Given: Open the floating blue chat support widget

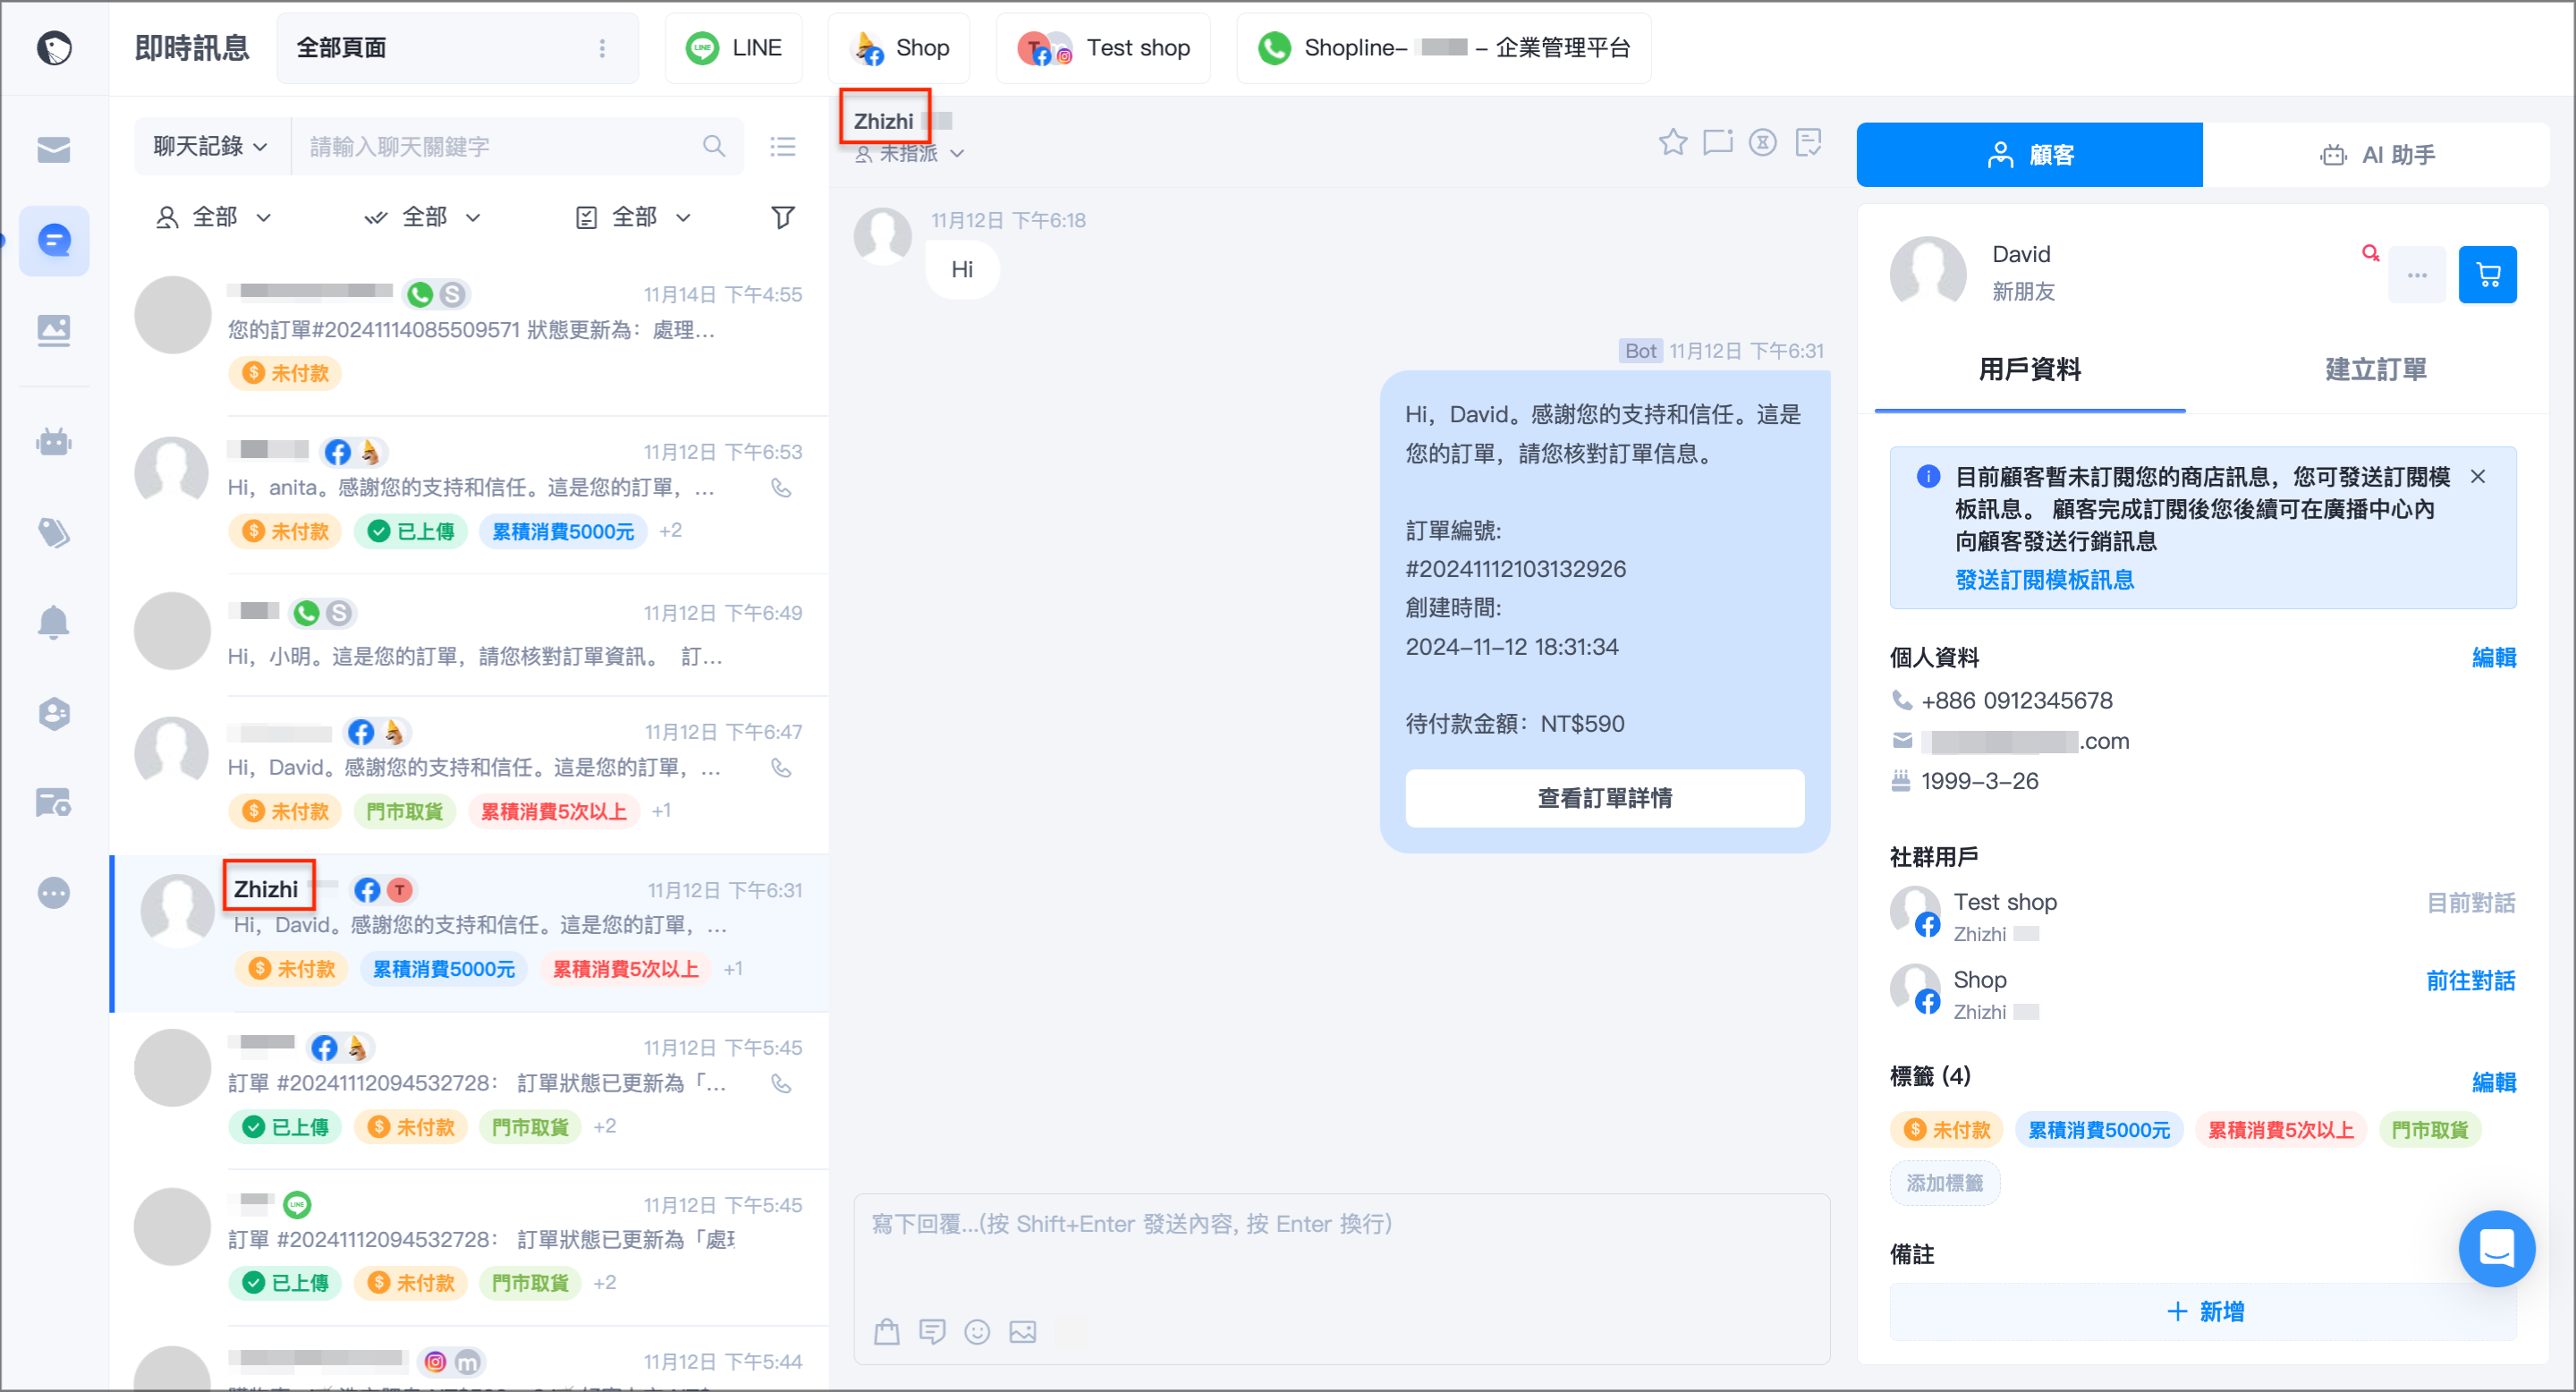Looking at the screenshot, I should [x=2496, y=1248].
